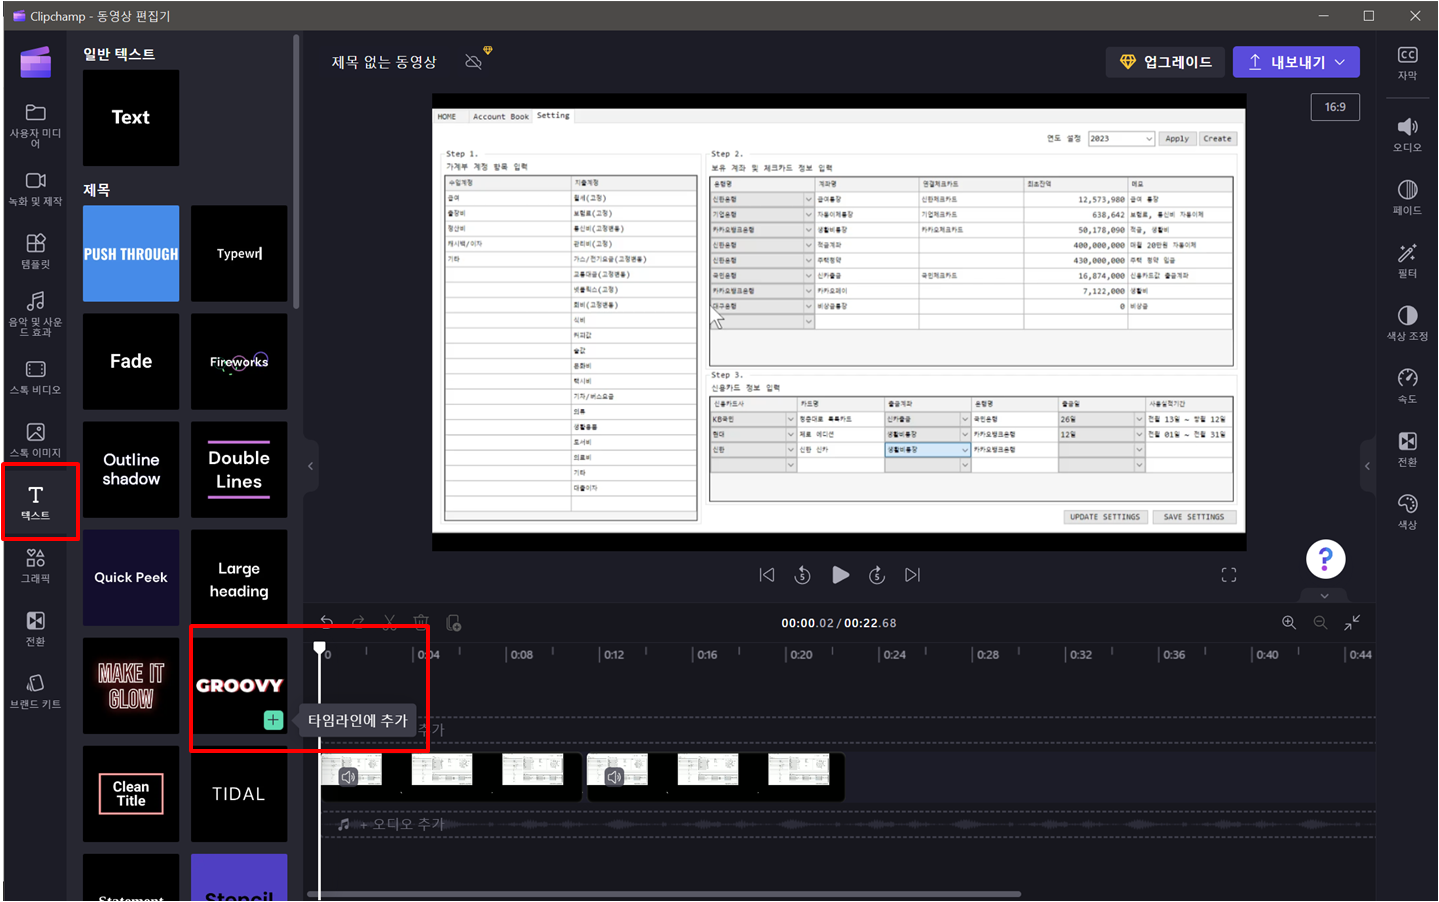The height and width of the screenshot is (902, 1439).
Task: Fit timeline to screen
Action: [x=1352, y=622]
